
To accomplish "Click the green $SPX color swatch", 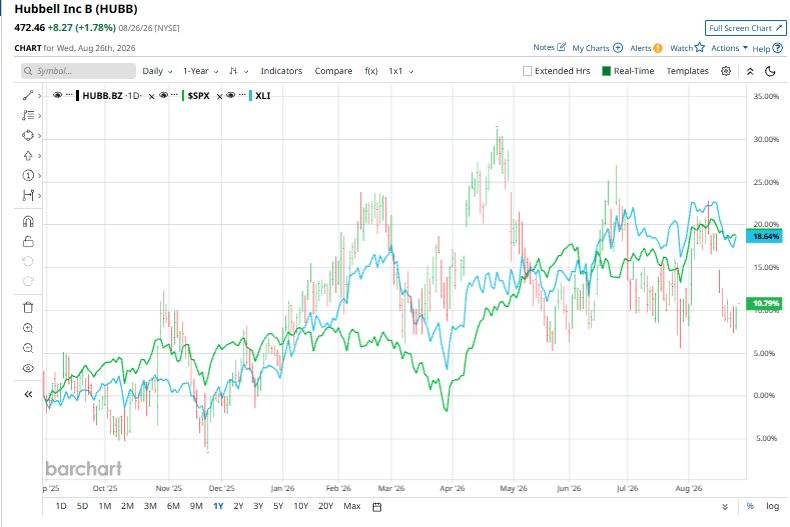I will 183,96.
